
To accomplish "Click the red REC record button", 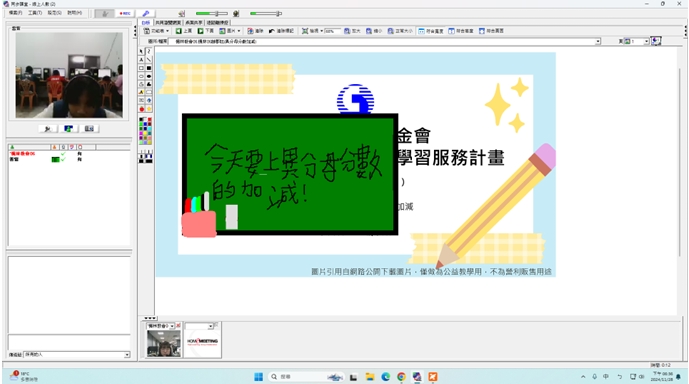I will pyautogui.click(x=125, y=14).
